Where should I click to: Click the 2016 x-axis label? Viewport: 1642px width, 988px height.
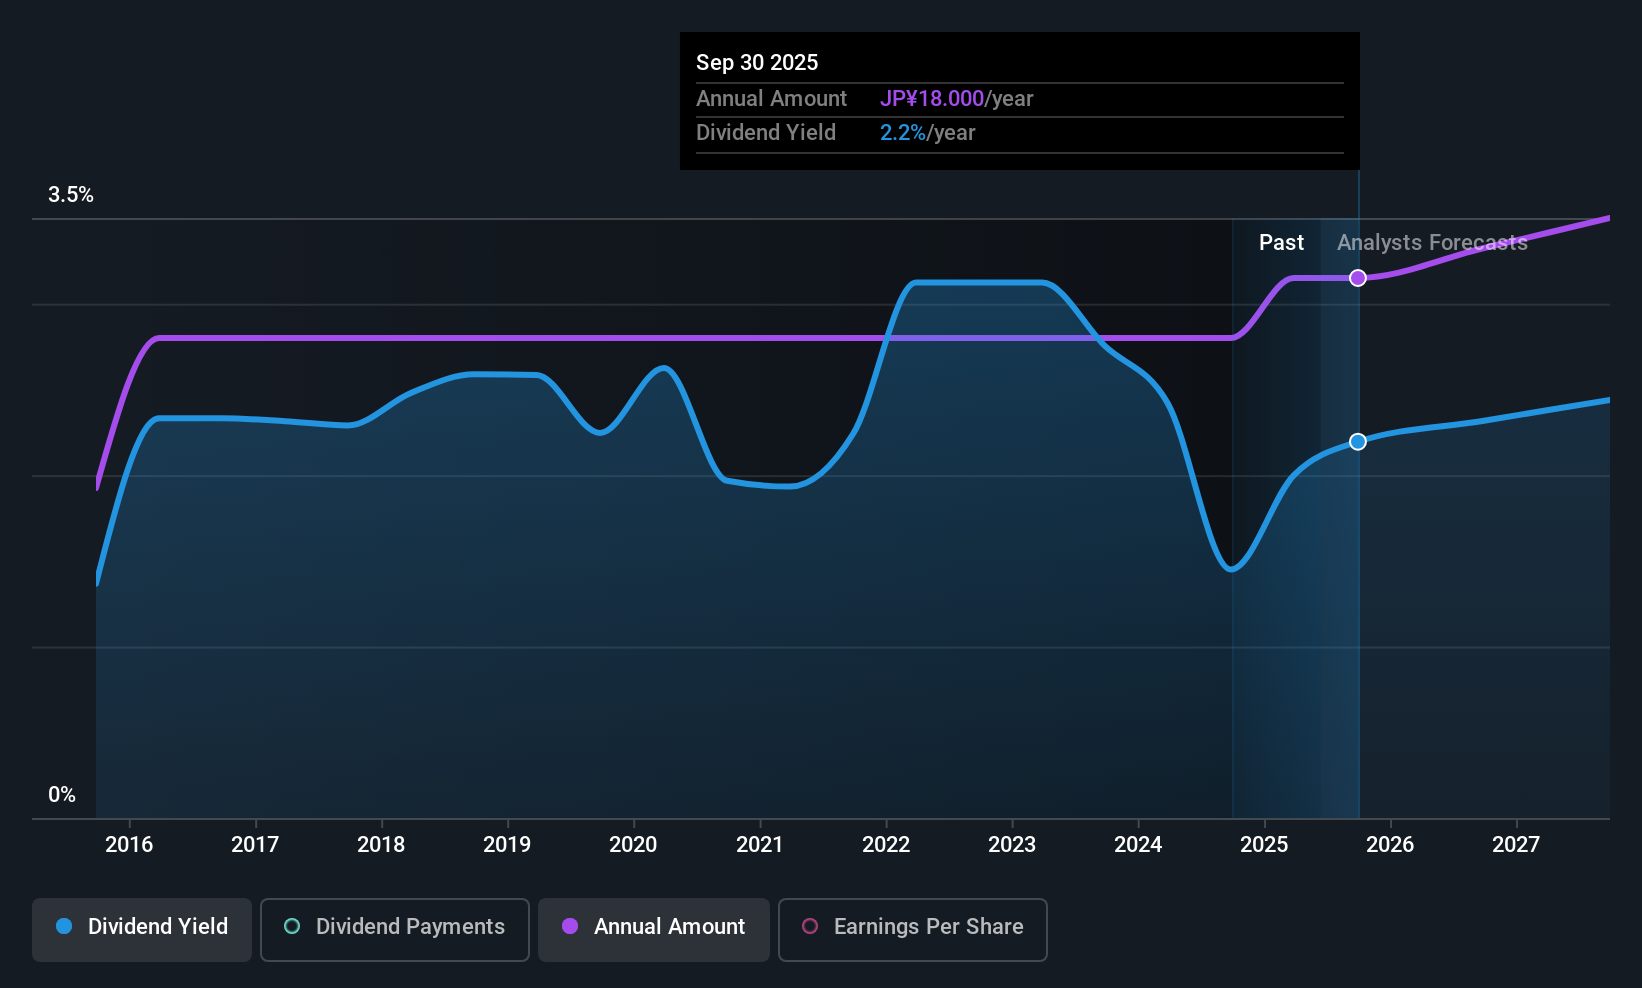[129, 845]
